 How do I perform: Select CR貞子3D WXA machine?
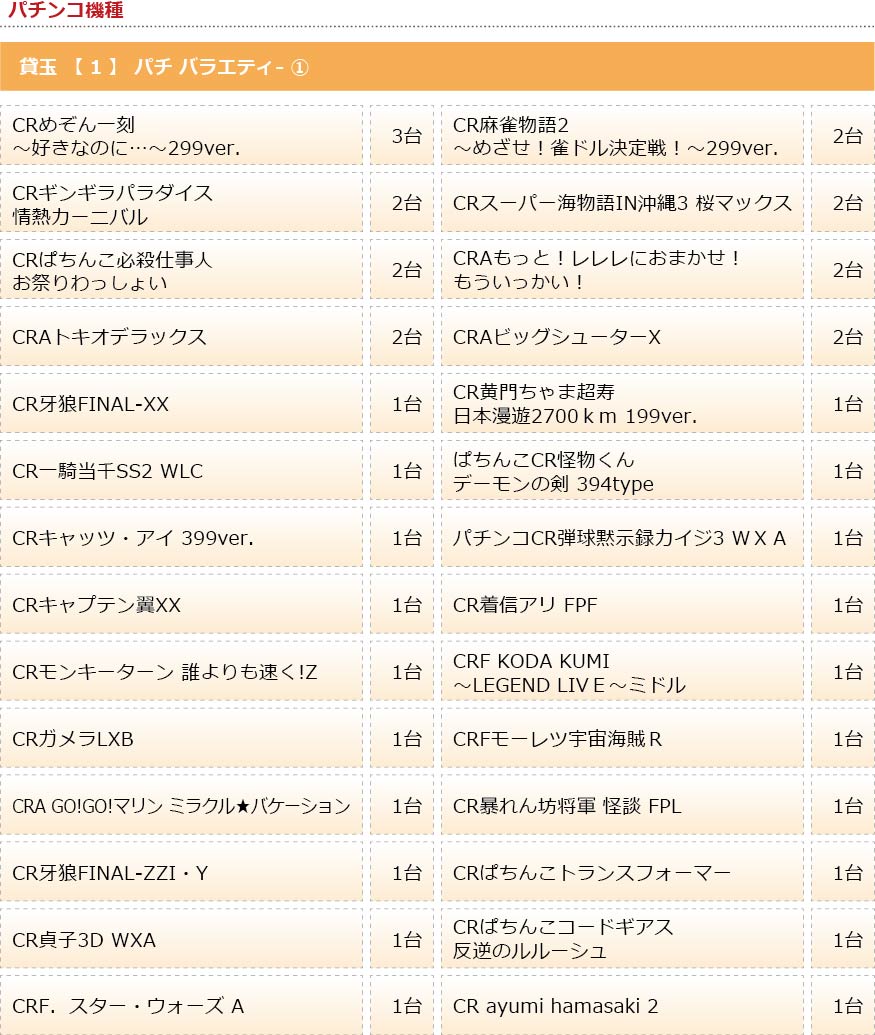tap(181, 939)
